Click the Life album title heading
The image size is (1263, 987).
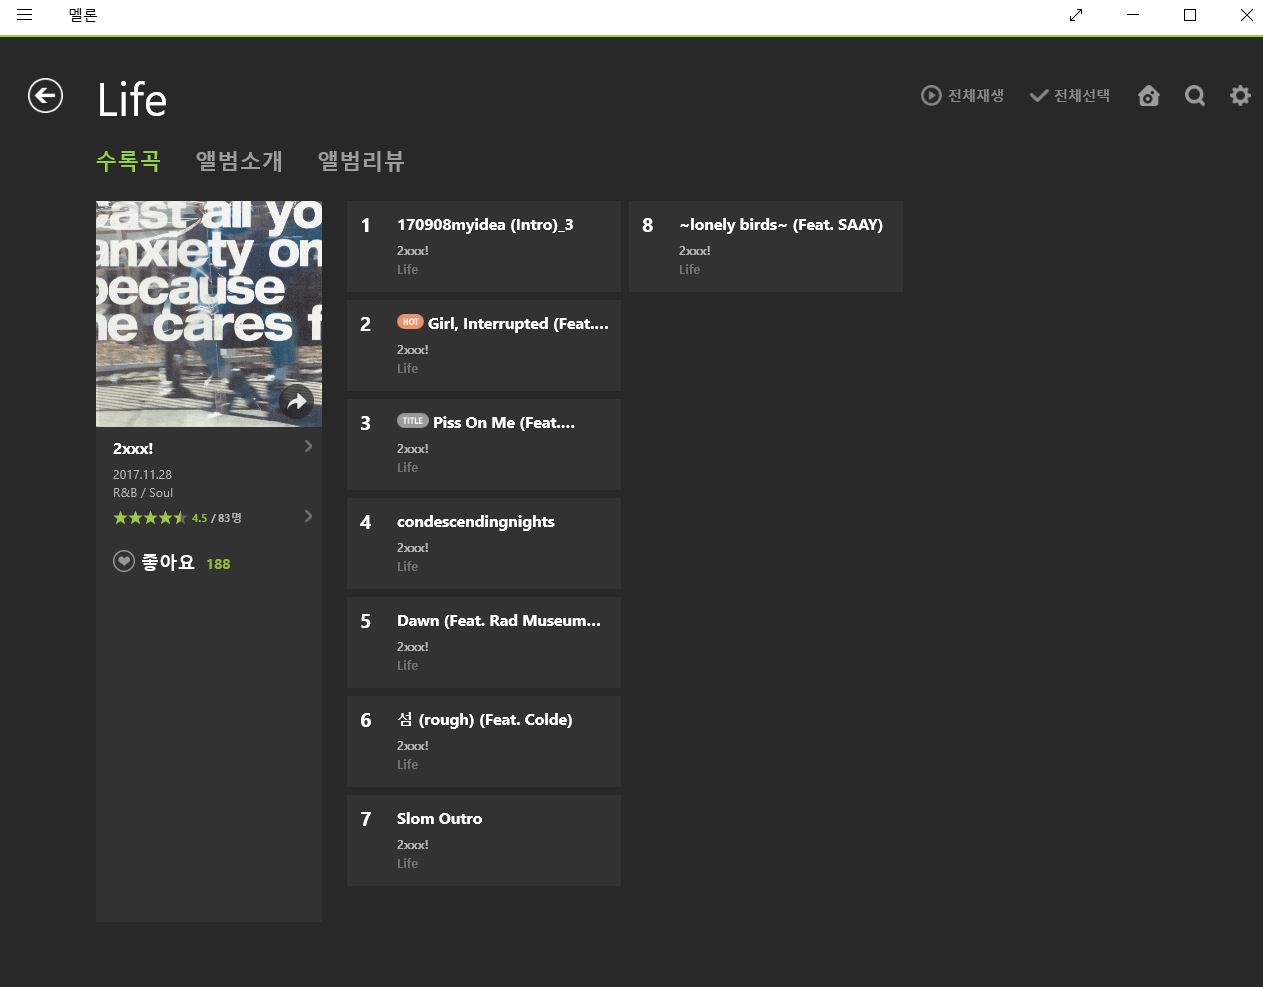pyautogui.click(x=132, y=100)
